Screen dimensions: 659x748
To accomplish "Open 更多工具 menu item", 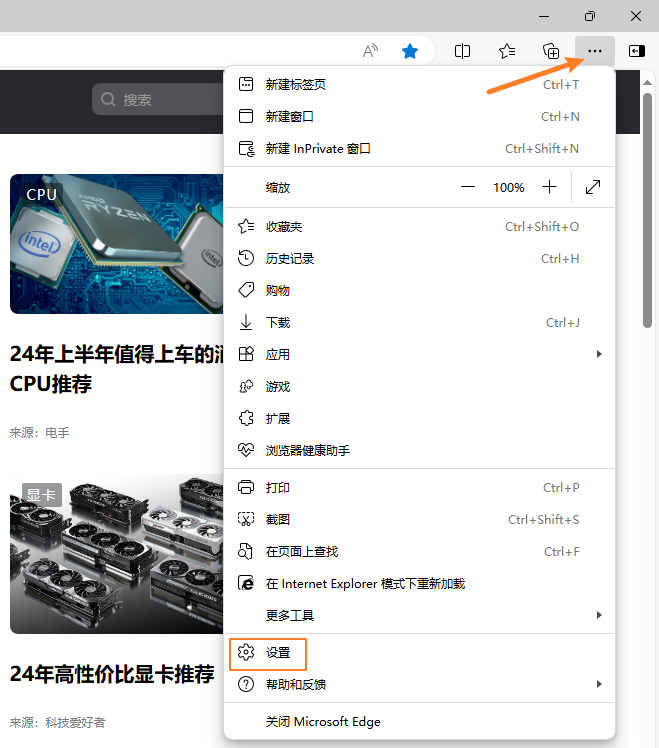I will click(x=419, y=615).
